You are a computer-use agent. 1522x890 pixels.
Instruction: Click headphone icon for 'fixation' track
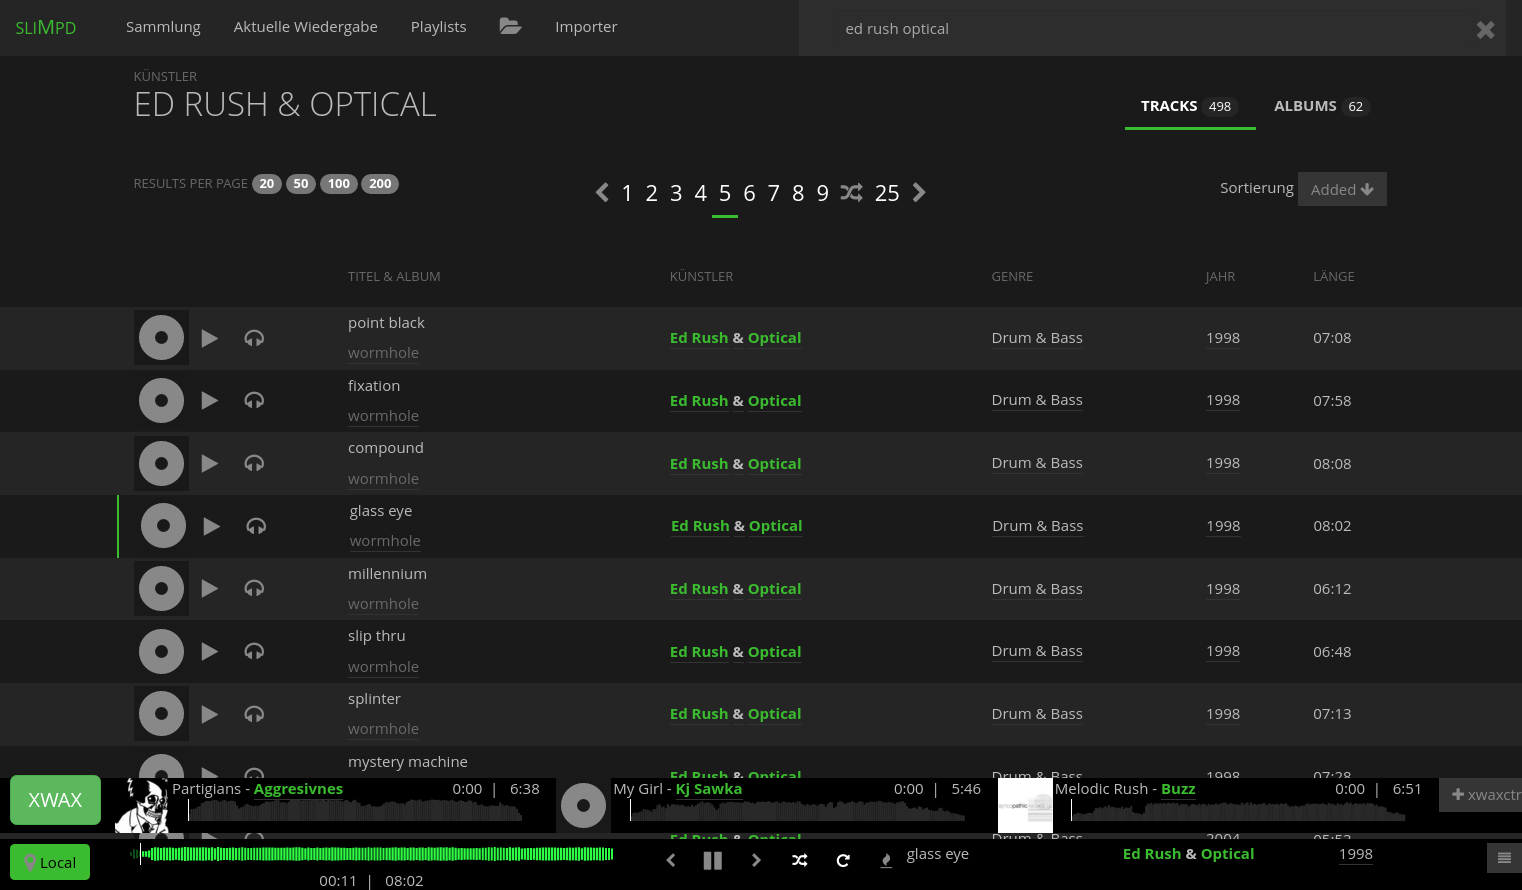pyautogui.click(x=254, y=401)
